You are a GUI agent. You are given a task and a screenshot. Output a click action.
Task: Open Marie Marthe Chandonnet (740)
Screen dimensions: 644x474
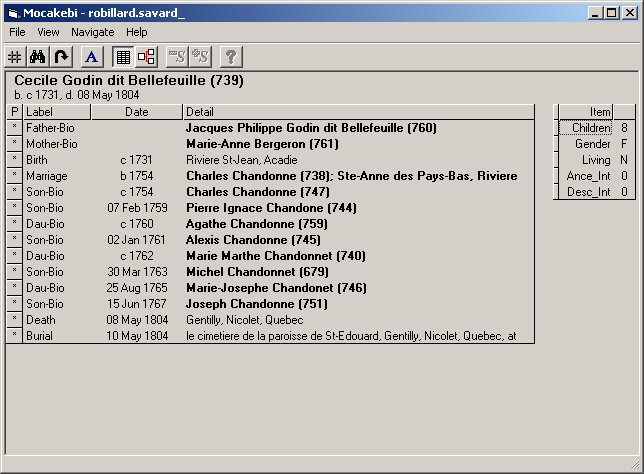(x=276, y=256)
